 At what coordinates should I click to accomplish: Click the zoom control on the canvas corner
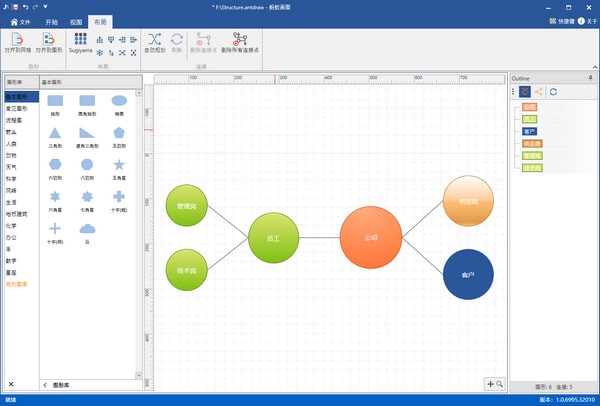495,384
